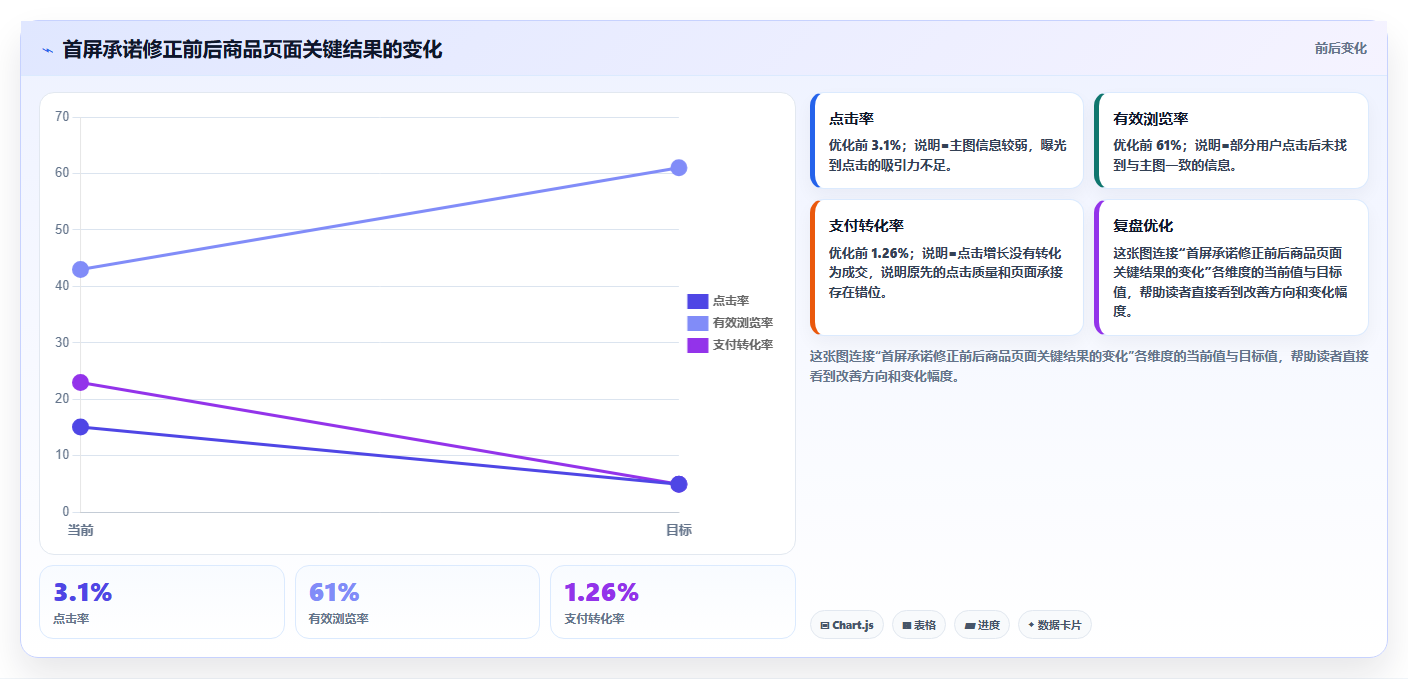Toggle the 有效浏览率 legend color box

[697, 323]
